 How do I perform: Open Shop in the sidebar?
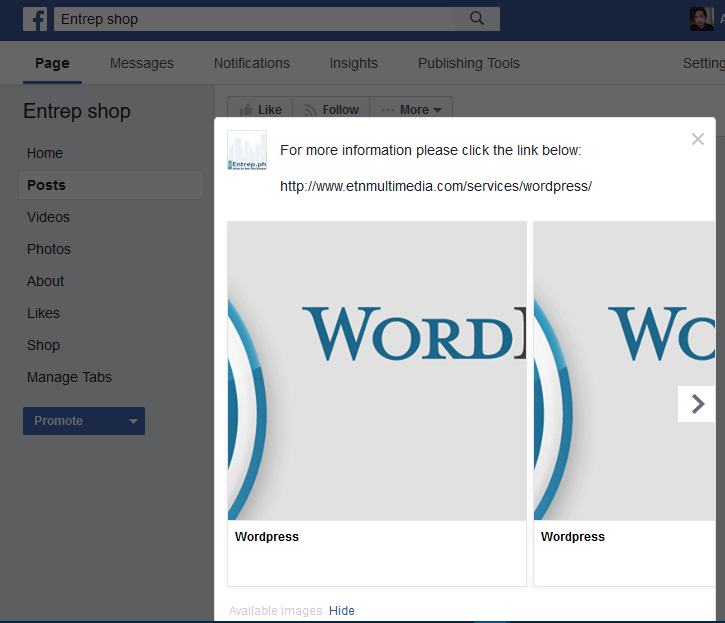(x=43, y=345)
